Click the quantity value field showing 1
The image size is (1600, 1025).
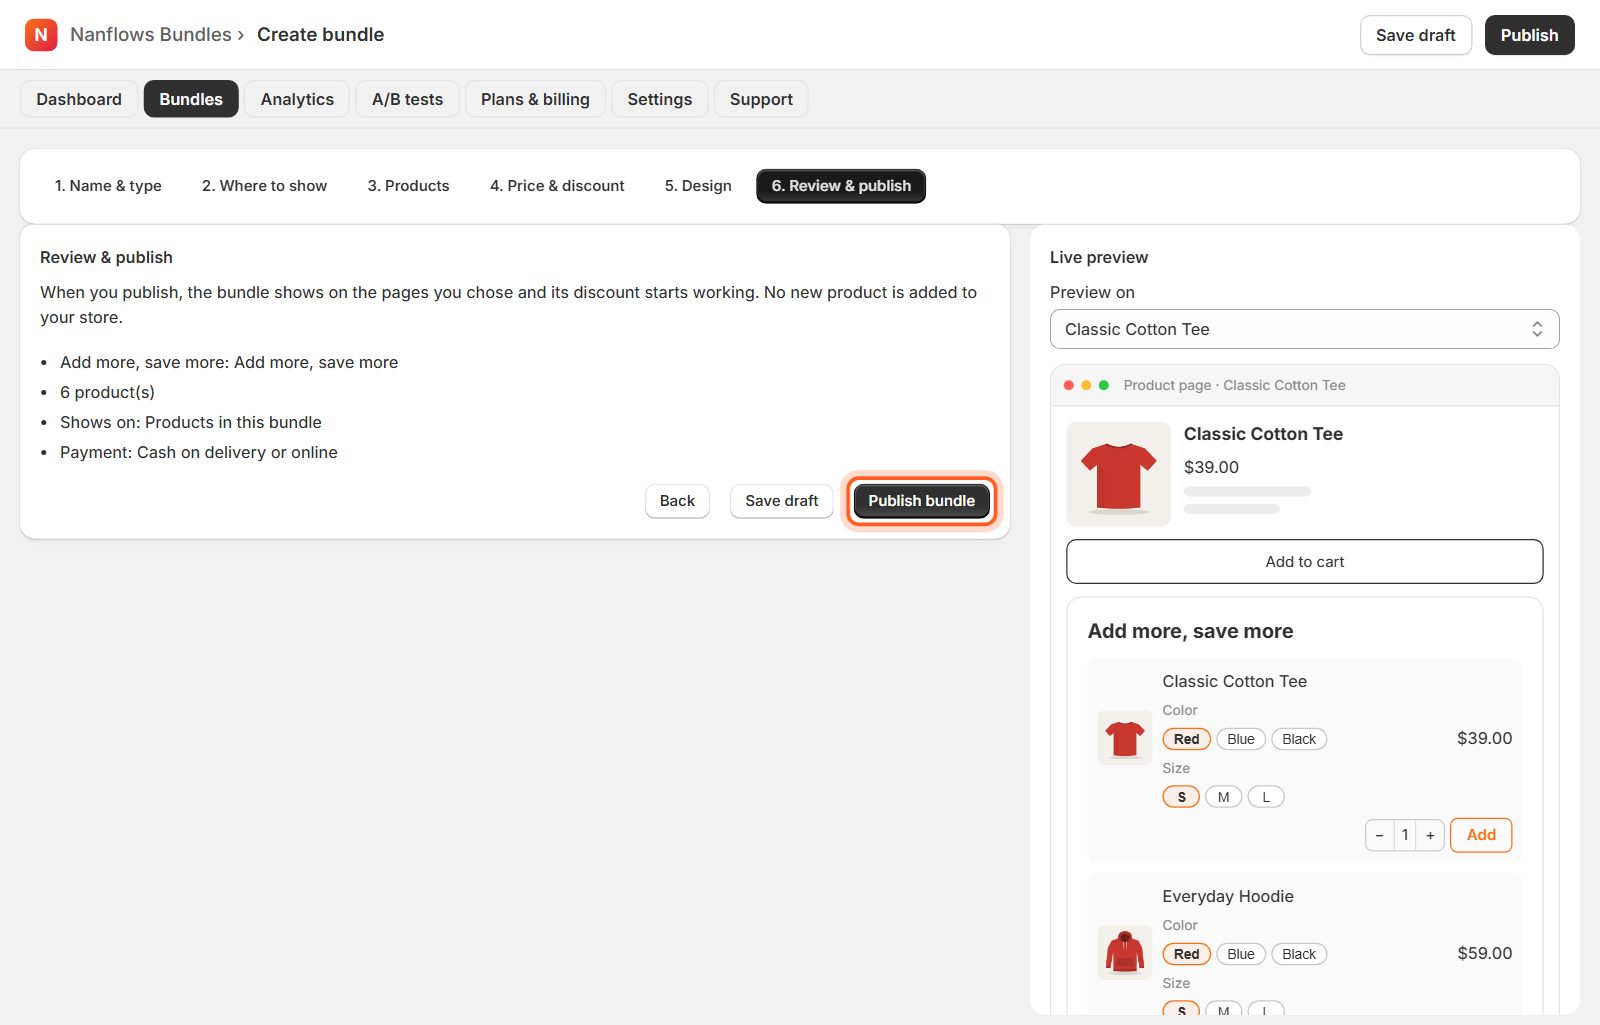[x=1405, y=835]
